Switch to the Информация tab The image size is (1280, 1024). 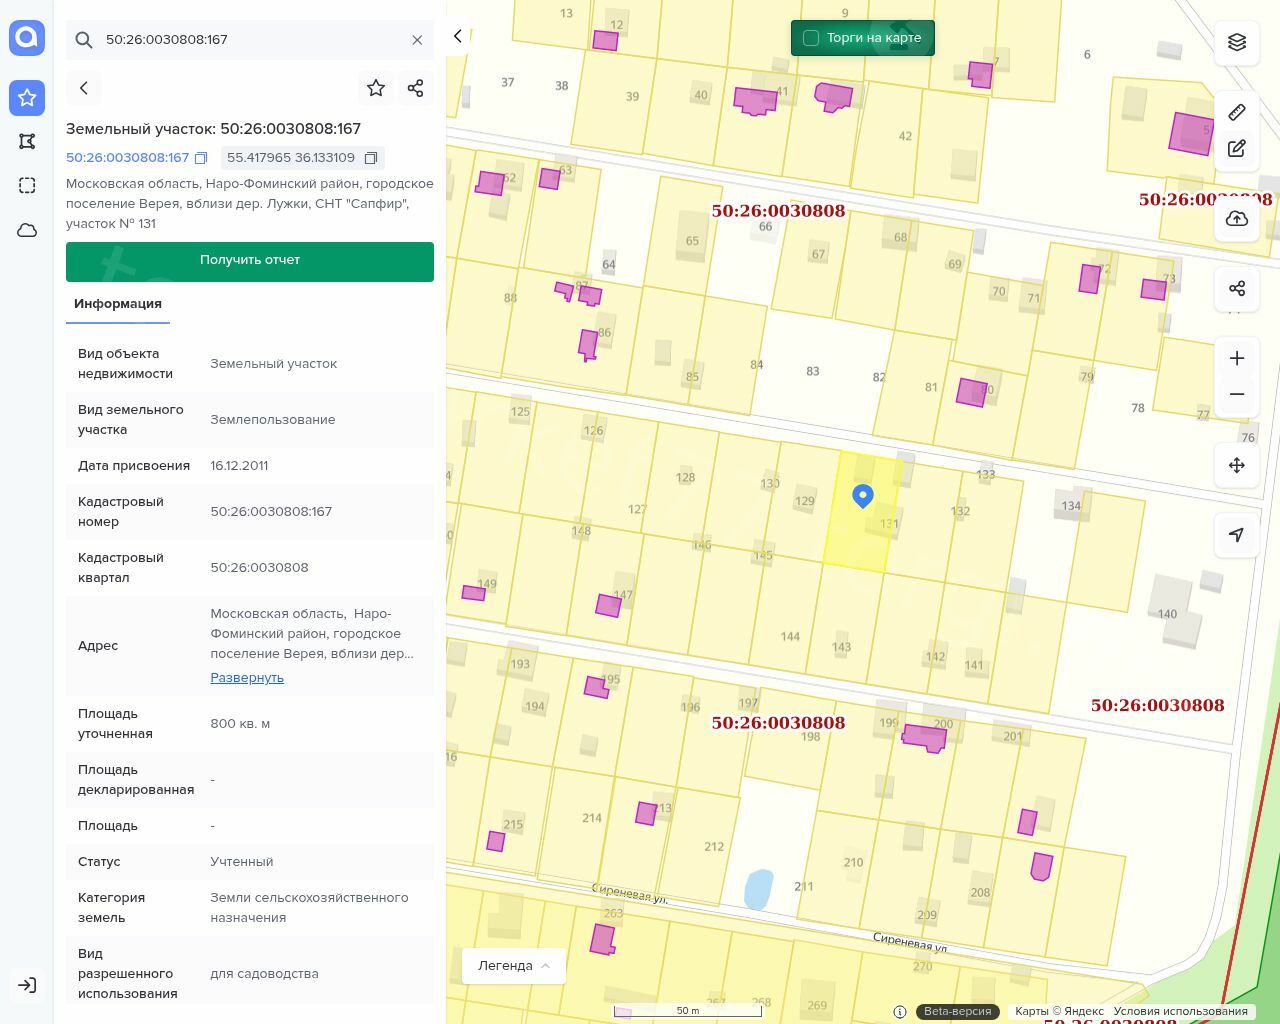pyautogui.click(x=118, y=304)
